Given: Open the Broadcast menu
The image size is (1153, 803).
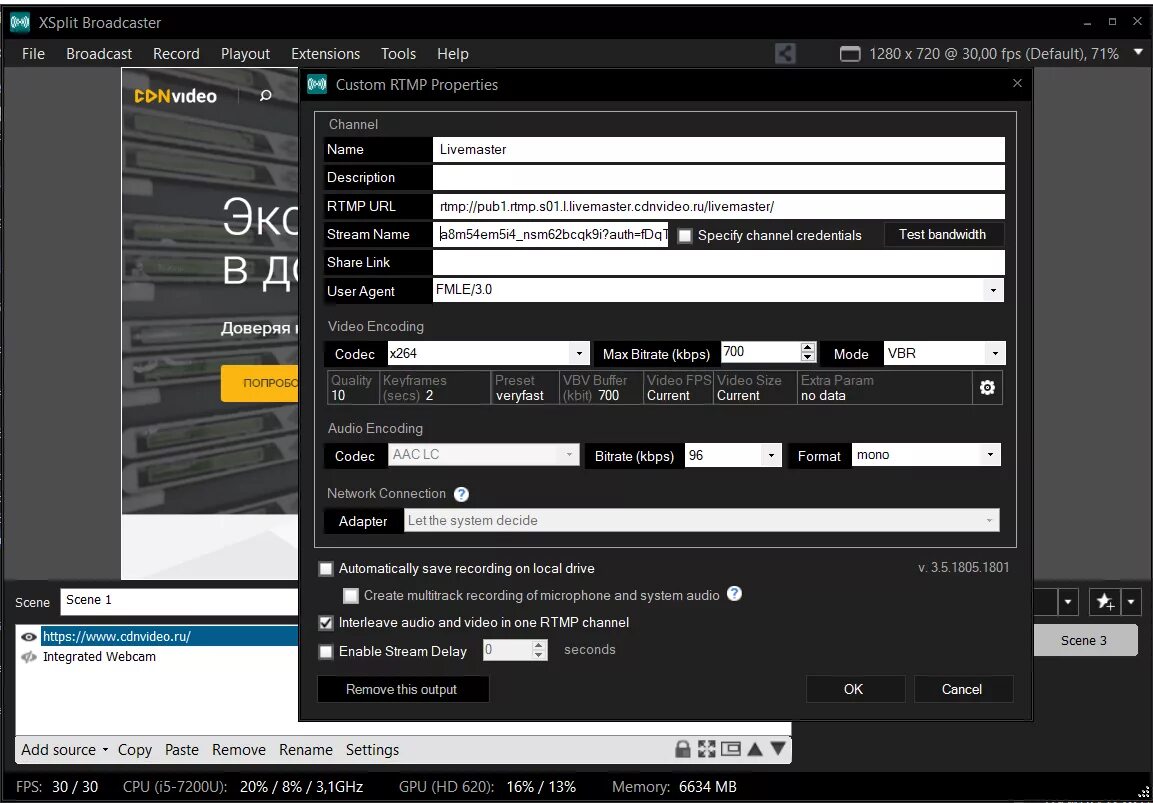Looking at the screenshot, I should [x=99, y=54].
